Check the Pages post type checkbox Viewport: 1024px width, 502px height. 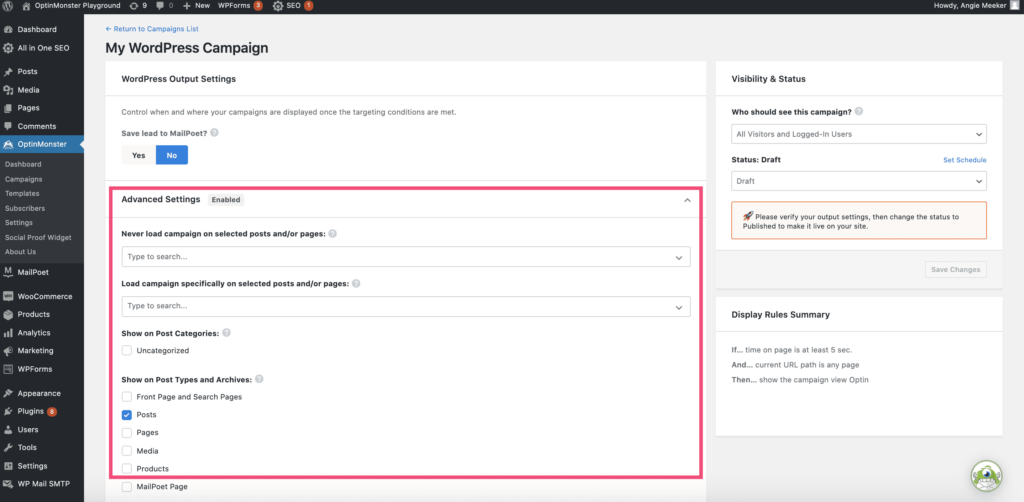pos(127,433)
